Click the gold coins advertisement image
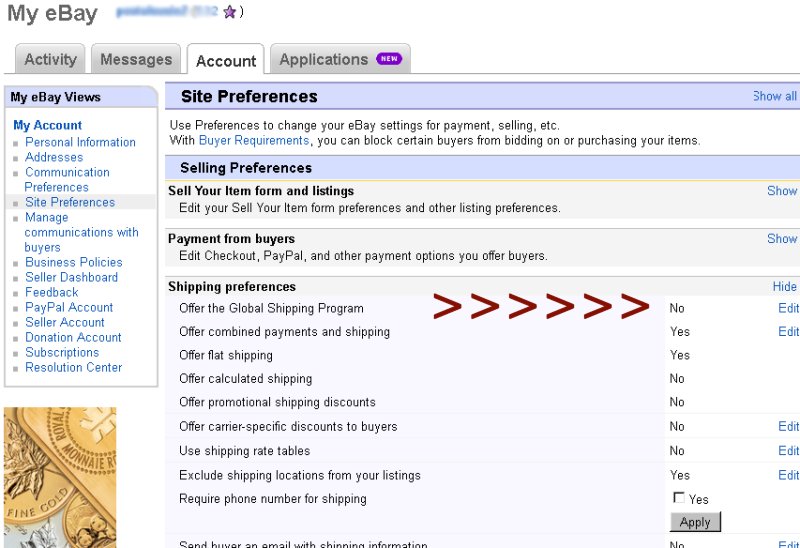Viewport: 800px width, 548px height. coord(60,477)
